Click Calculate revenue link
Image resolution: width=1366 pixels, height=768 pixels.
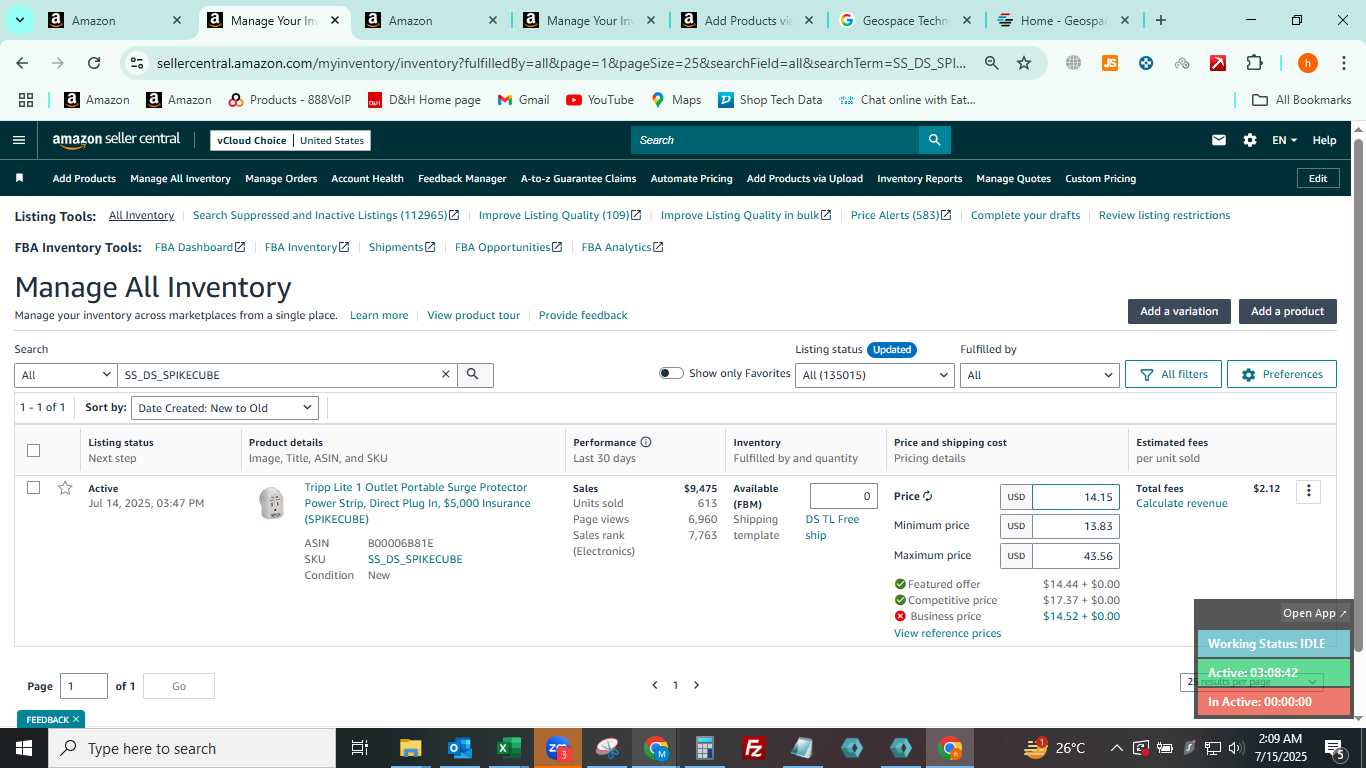coord(1181,503)
